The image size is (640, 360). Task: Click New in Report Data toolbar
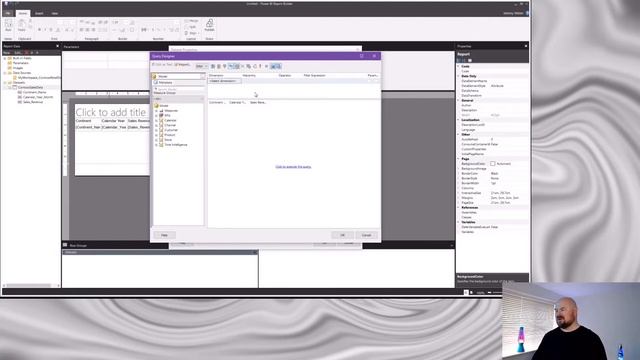point(7,53)
